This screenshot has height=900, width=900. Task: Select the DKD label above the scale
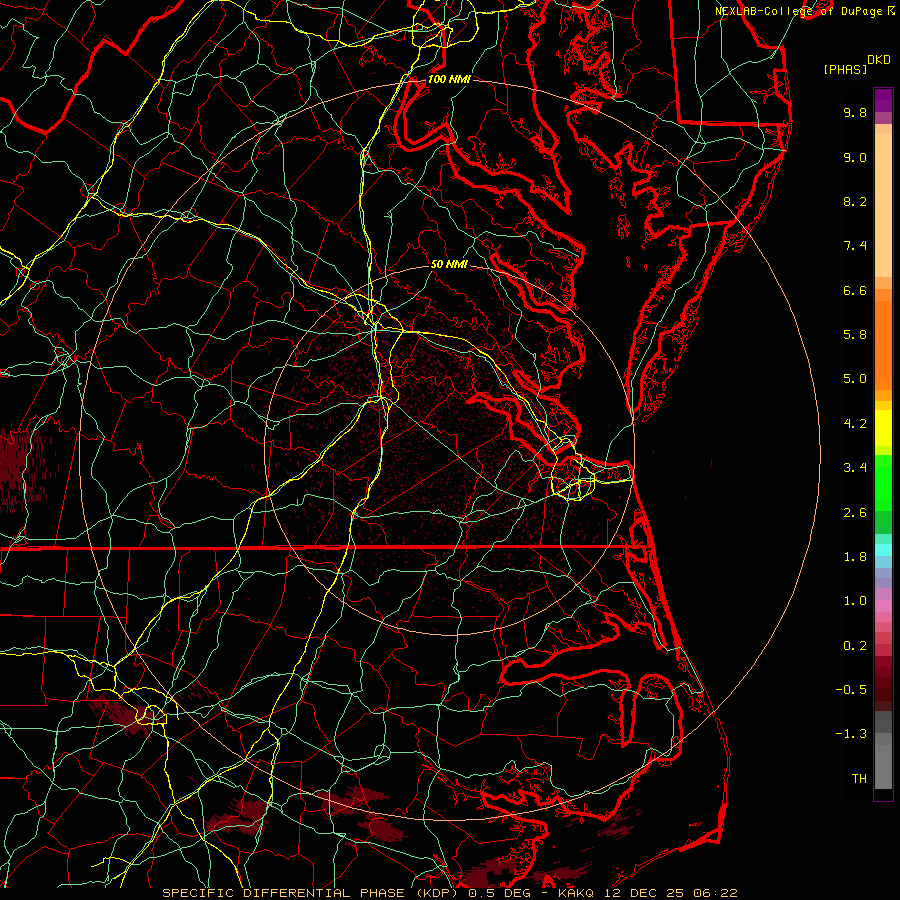[878, 60]
